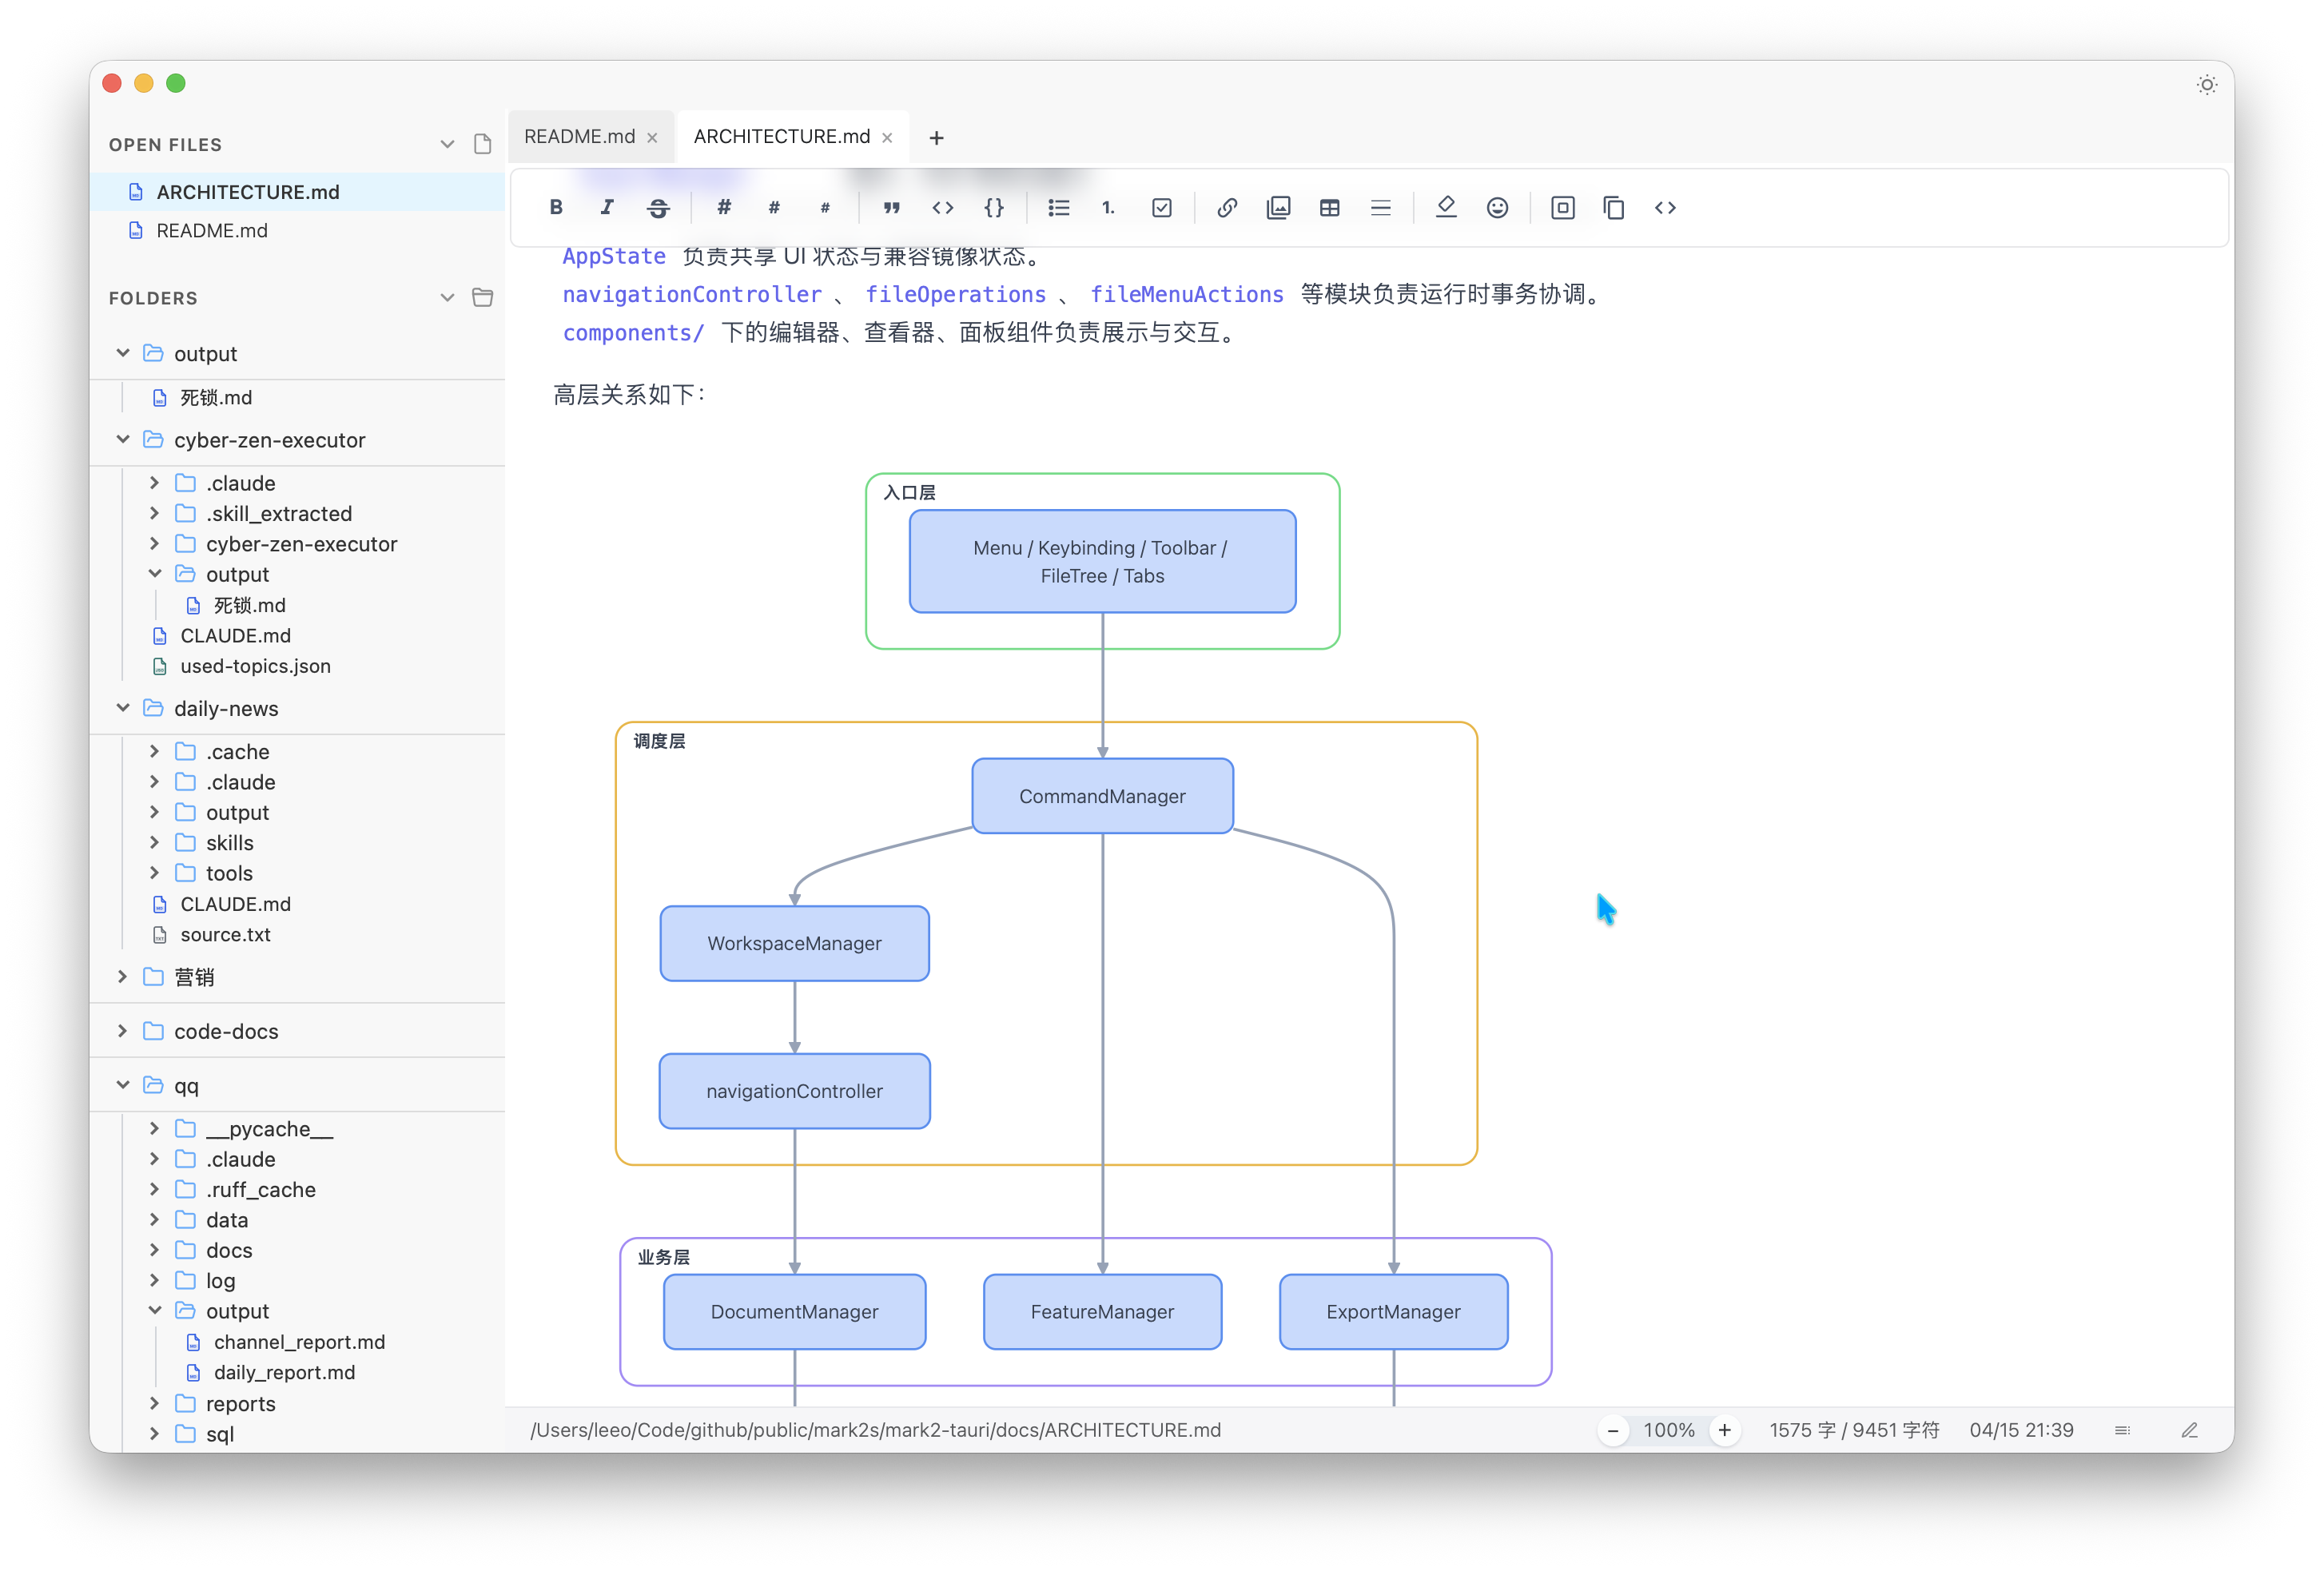2324x1571 pixels.
Task: Open ARCHITECTURE.md in Open Files list
Action: tap(297, 192)
